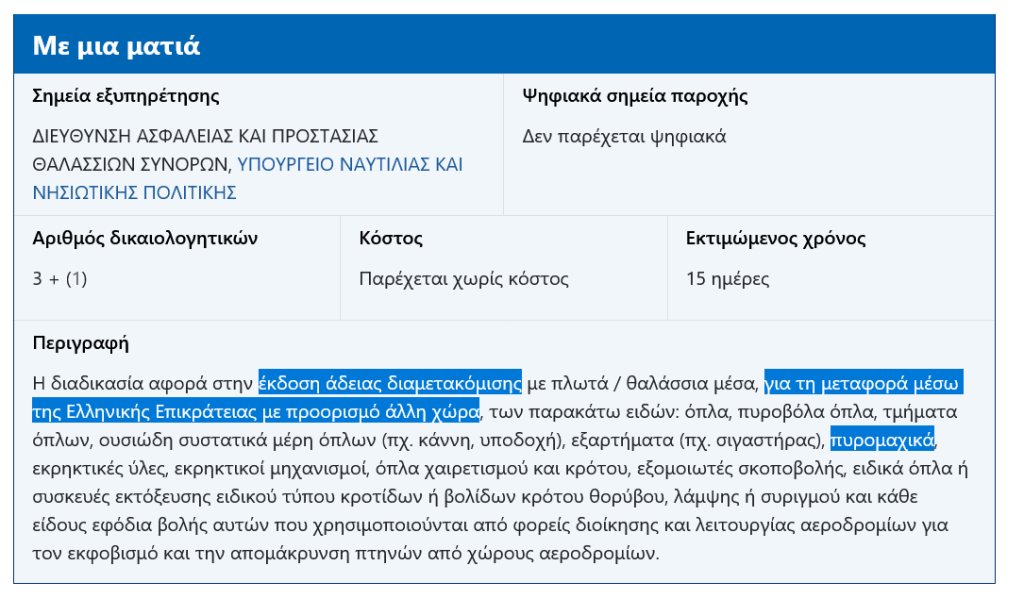This screenshot has width=1024, height=599.
Task: Click the highlighted word 'πυρομαχικά'
Action: tap(882, 440)
